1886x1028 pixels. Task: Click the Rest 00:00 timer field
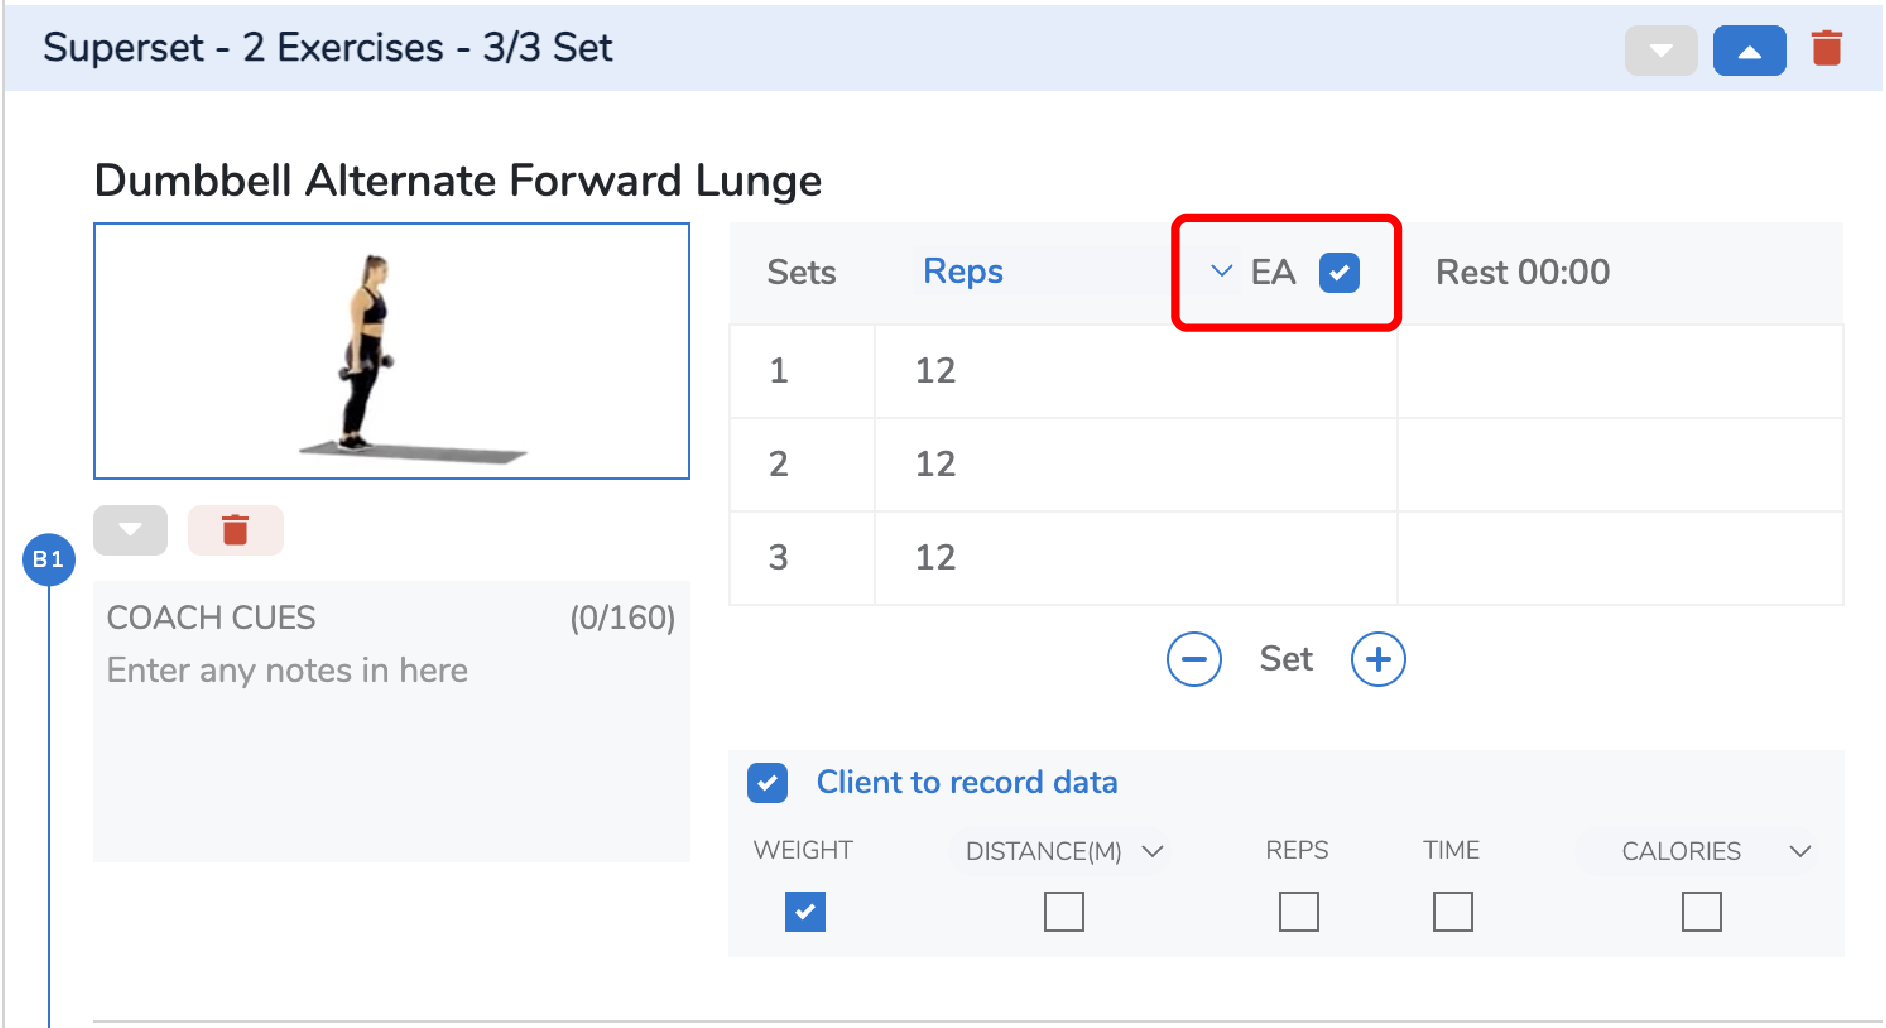coord(1522,272)
